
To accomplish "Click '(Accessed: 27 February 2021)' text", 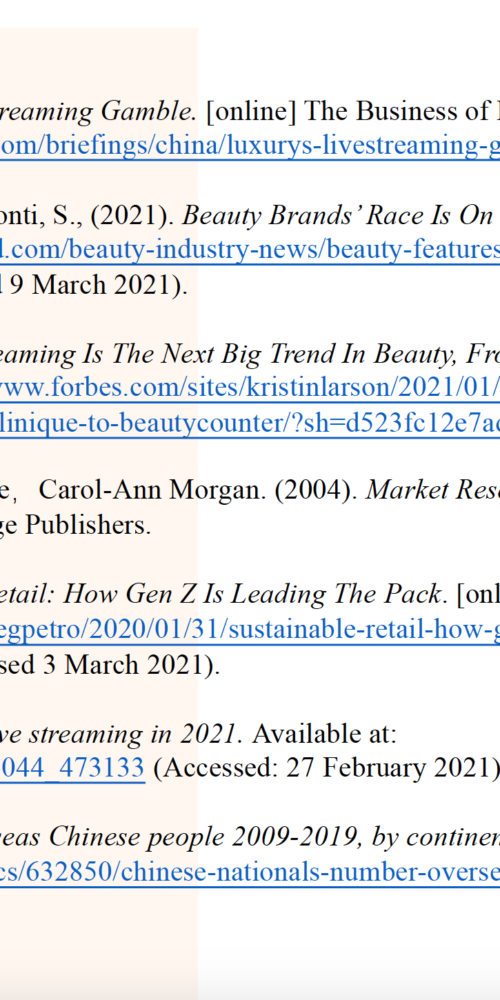I will pyautogui.click(x=326, y=769).
